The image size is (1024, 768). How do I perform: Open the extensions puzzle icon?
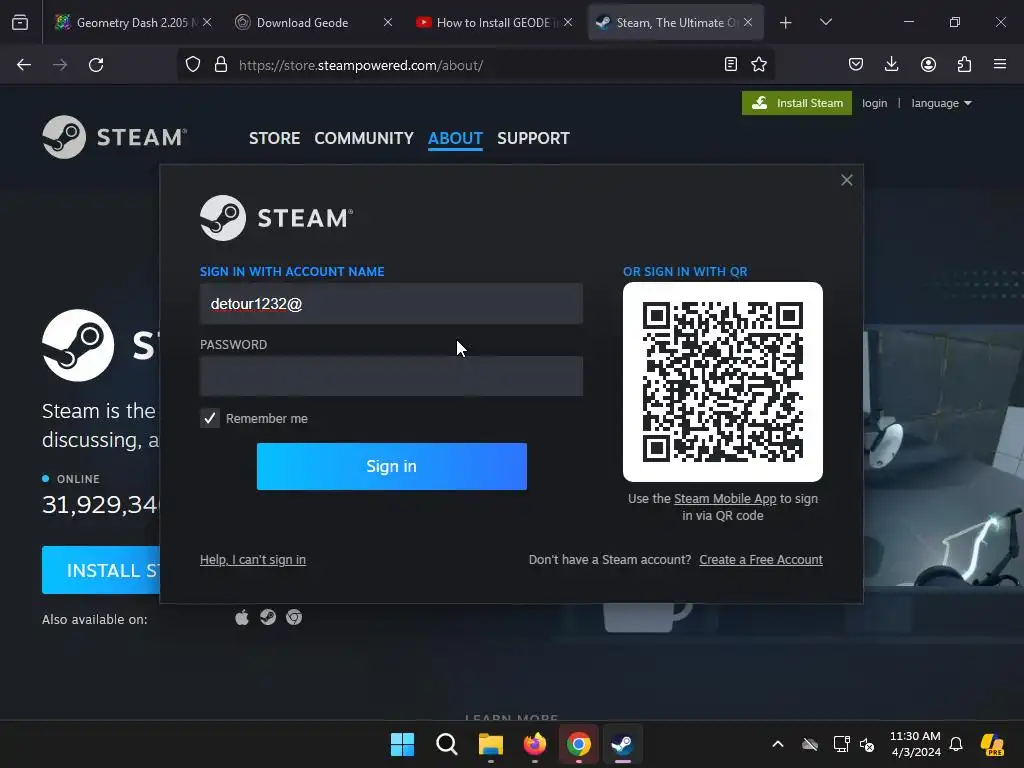pyautogui.click(x=964, y=64)
